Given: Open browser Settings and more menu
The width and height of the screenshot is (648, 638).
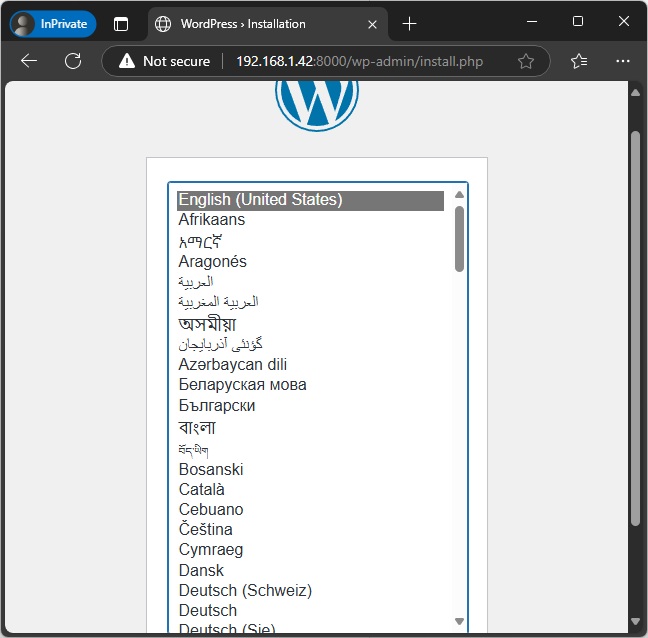Looking at the screenshot, I should pyautogui.click(x=623, y=61).
